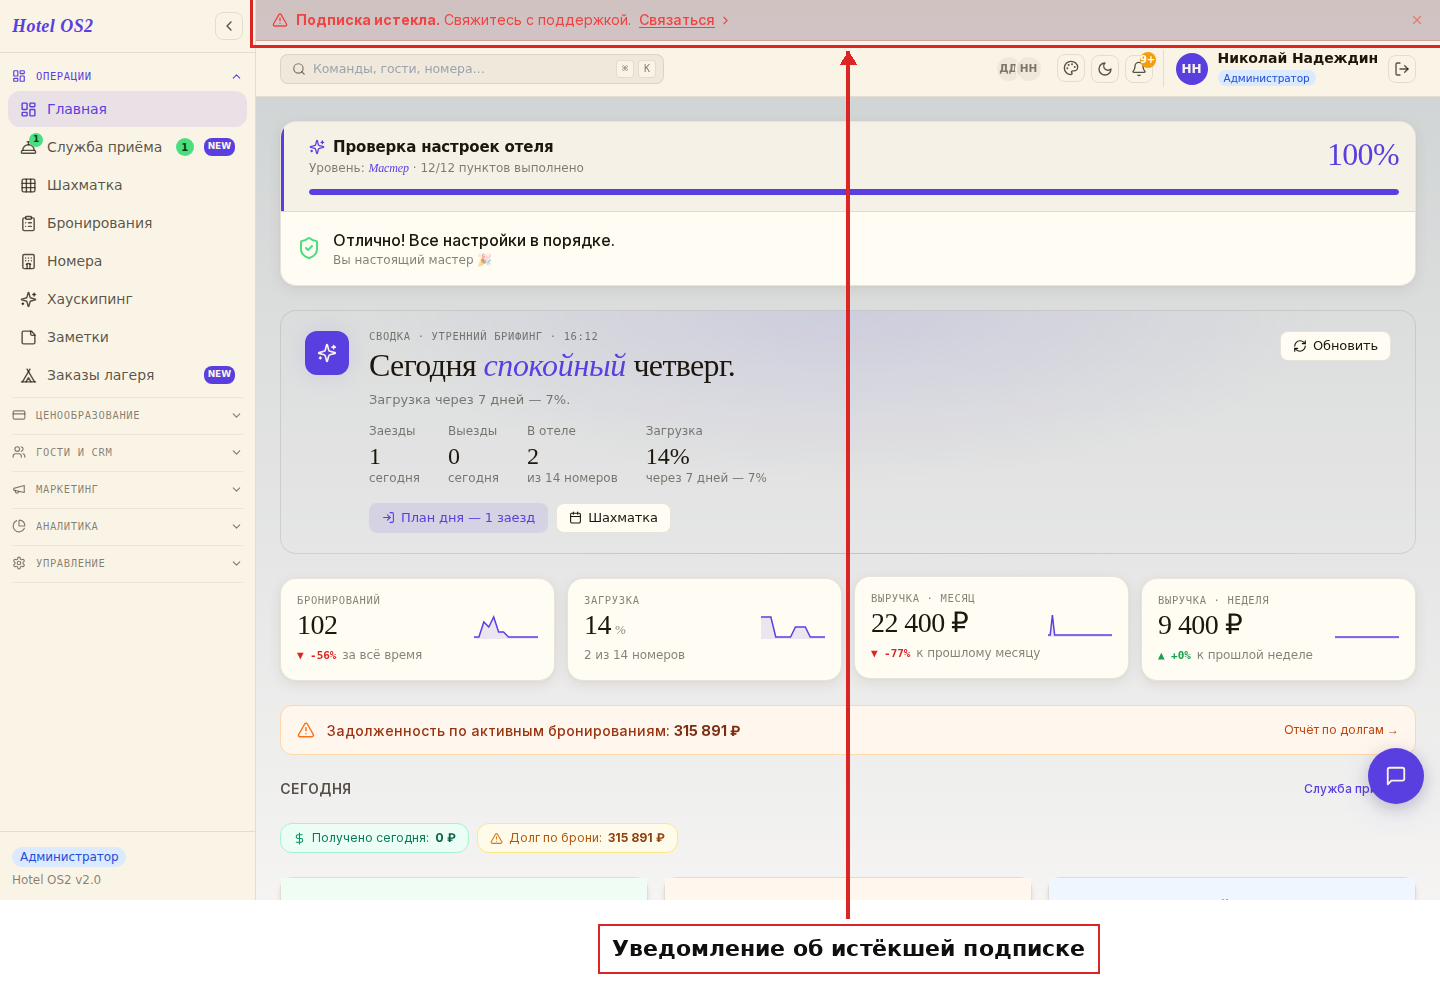Click the green shield check icon
This screenshot has height=997, width=1440.
(309, 248)
